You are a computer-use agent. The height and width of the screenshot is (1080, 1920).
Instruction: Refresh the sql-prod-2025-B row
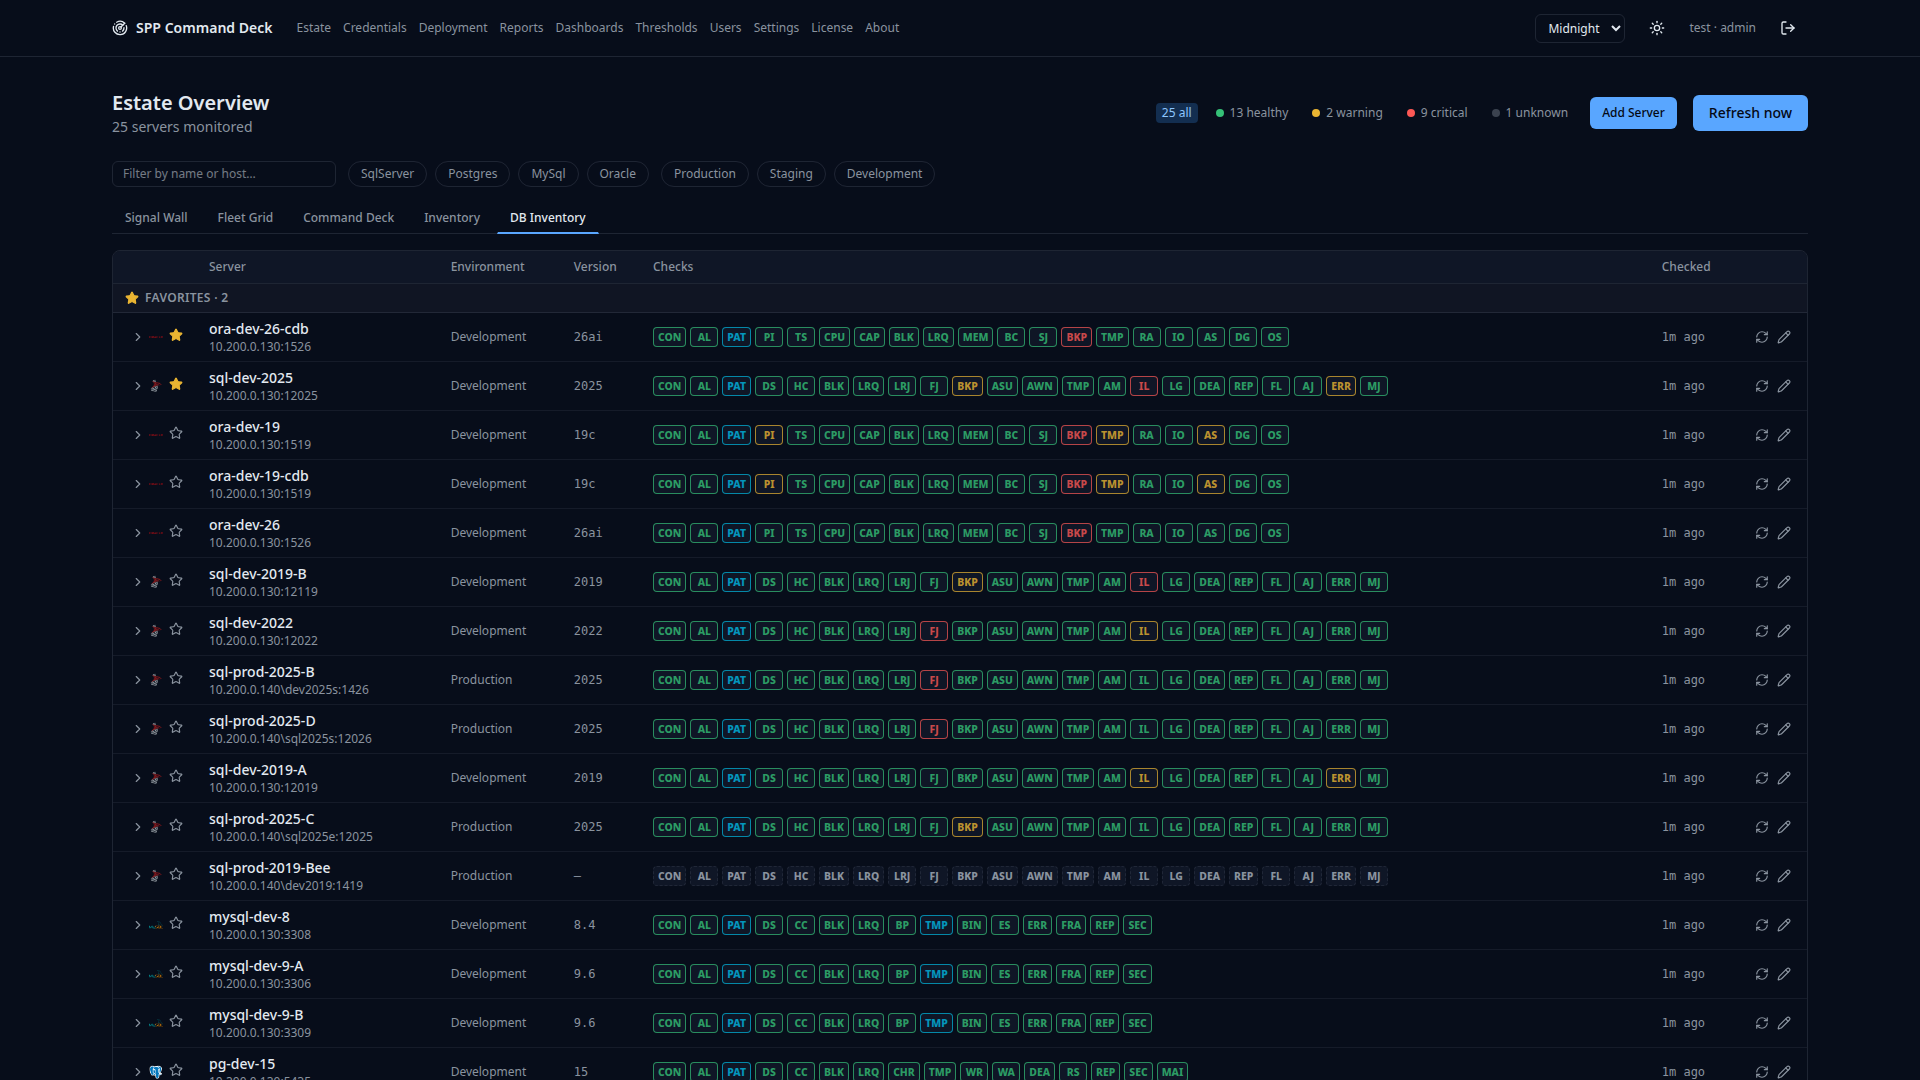coord(1762,680)
